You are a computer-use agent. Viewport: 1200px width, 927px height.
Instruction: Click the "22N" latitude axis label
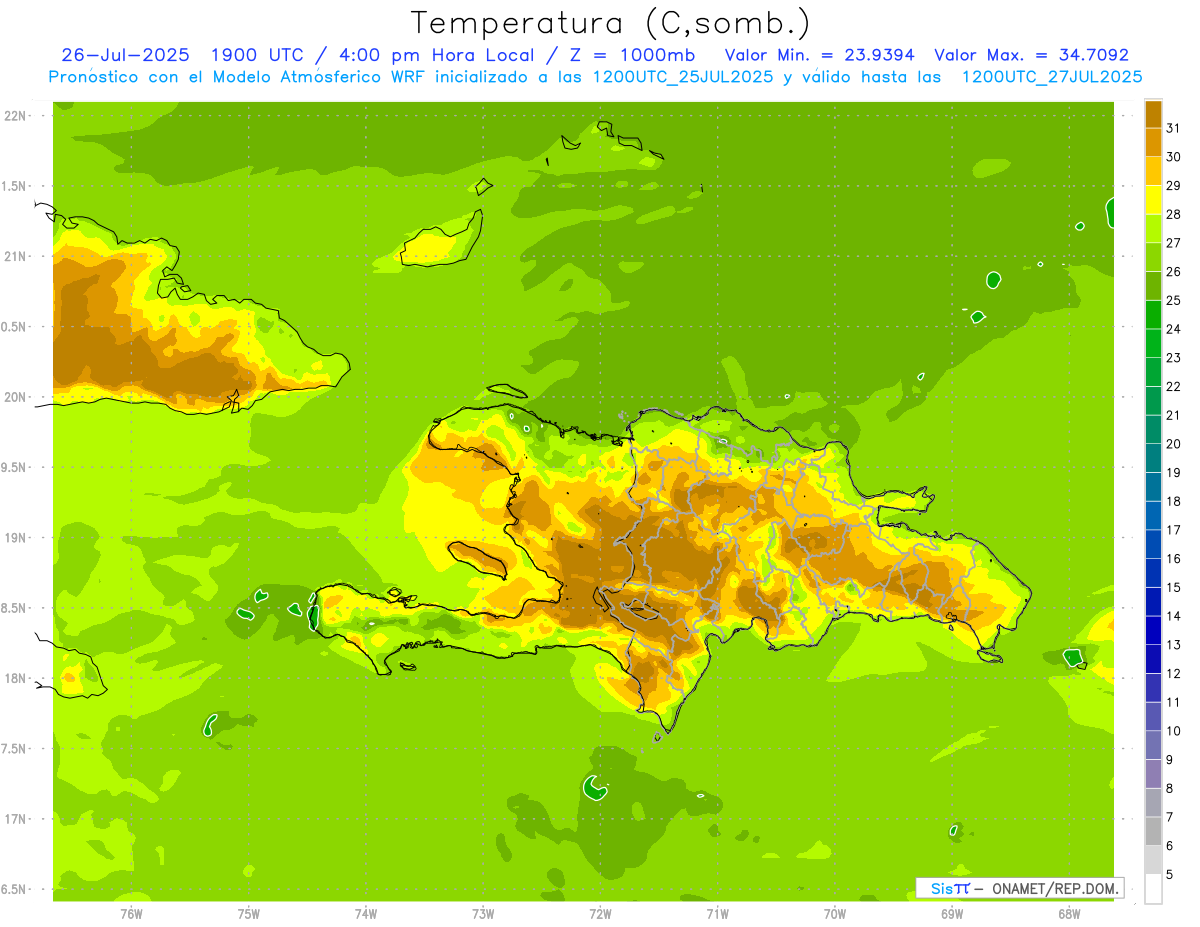(16, 116)
